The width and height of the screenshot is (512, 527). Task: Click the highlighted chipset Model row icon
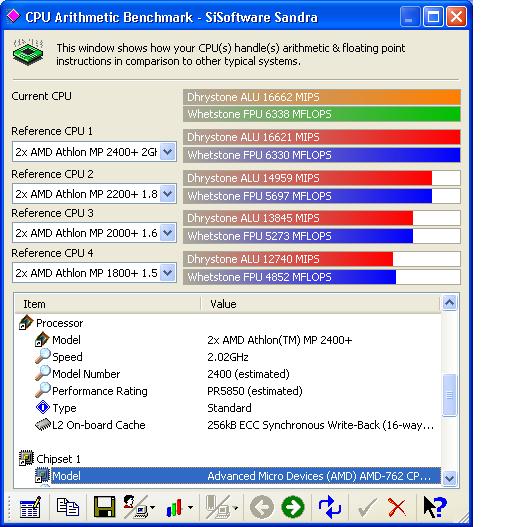[42, 476]
